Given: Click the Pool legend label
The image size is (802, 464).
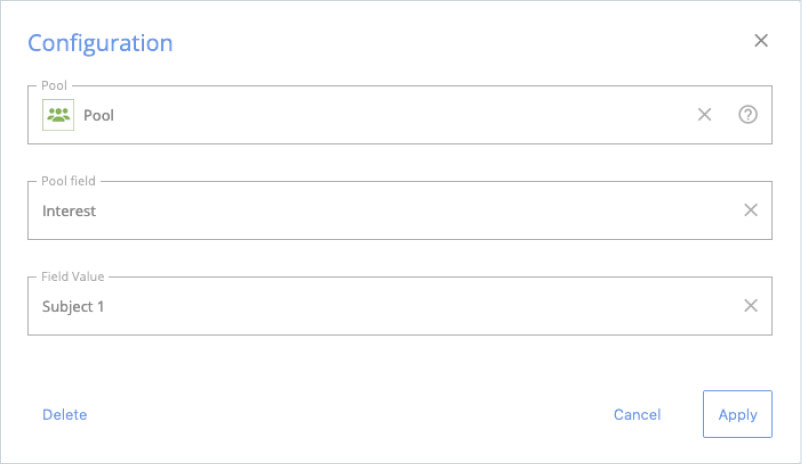Looking at the screenshot, I should point(54,85).
